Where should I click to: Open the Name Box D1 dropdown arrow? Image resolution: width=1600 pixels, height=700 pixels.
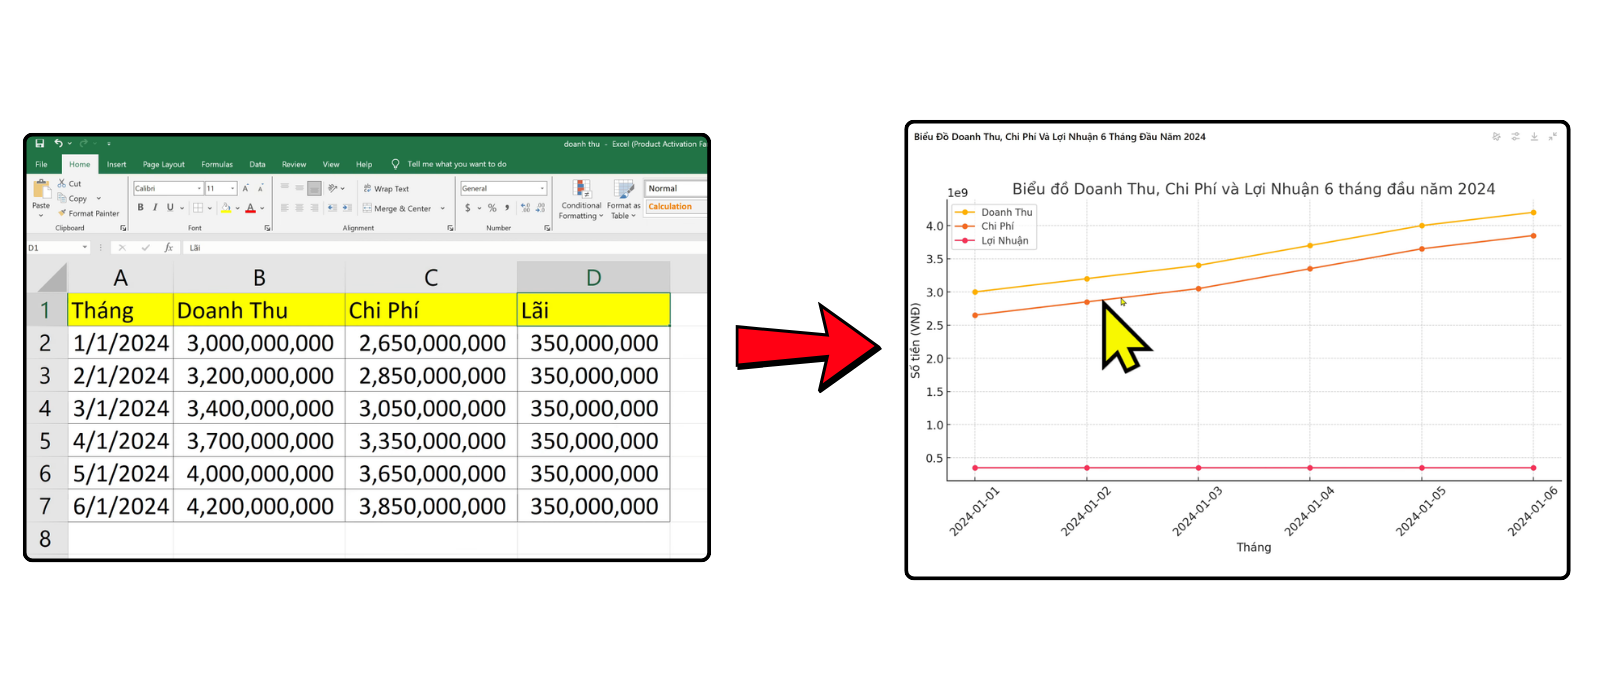pyautogui.click(x=85, y=247)
